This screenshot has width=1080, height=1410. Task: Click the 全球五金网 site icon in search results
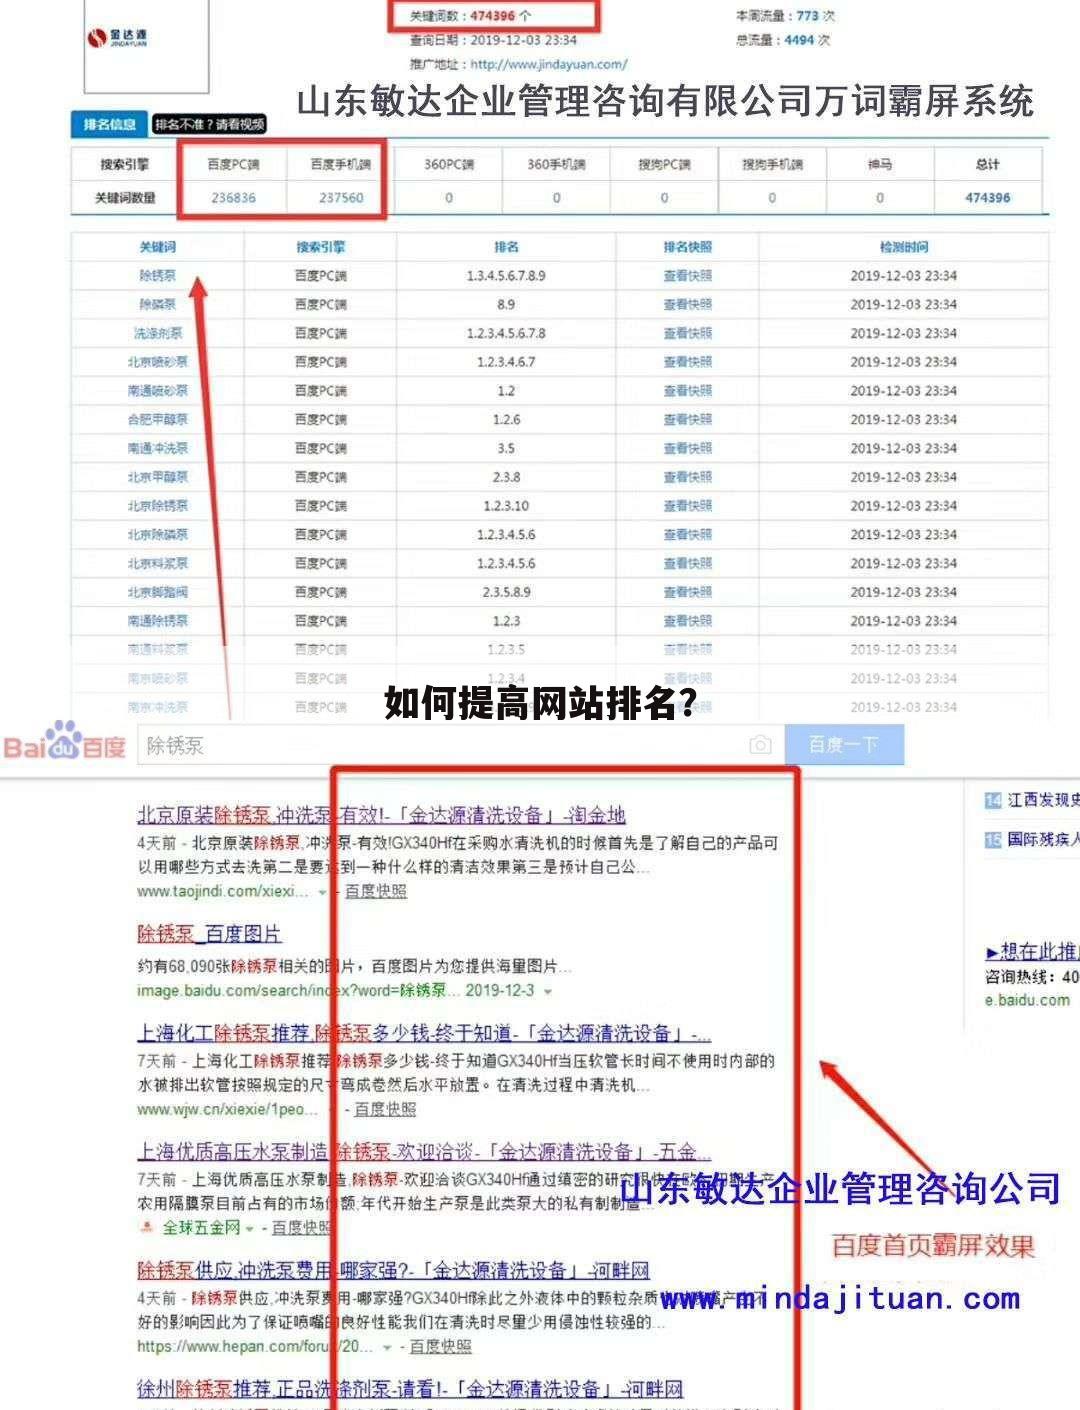pos(147,1227)
